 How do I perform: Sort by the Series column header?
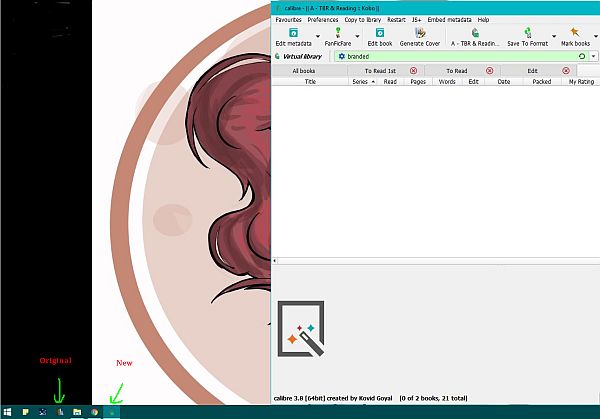coord(363,82)
